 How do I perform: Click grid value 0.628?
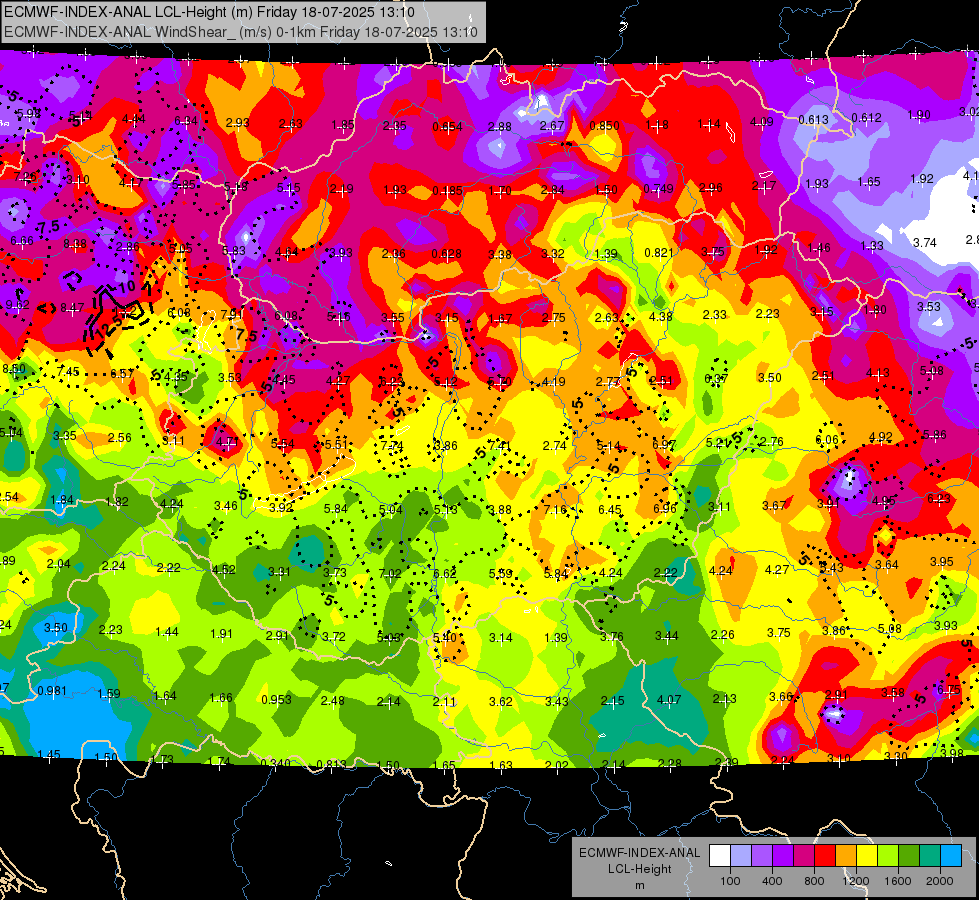coord(446,254)
